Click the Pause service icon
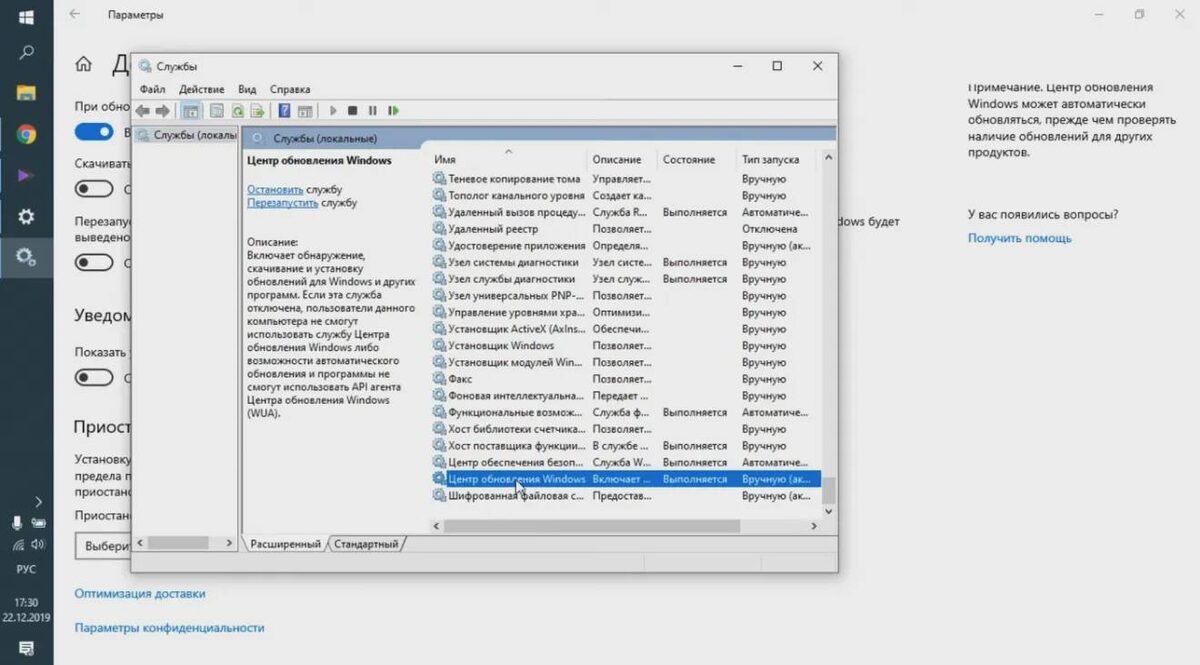1200x665 pixels. 372,111
